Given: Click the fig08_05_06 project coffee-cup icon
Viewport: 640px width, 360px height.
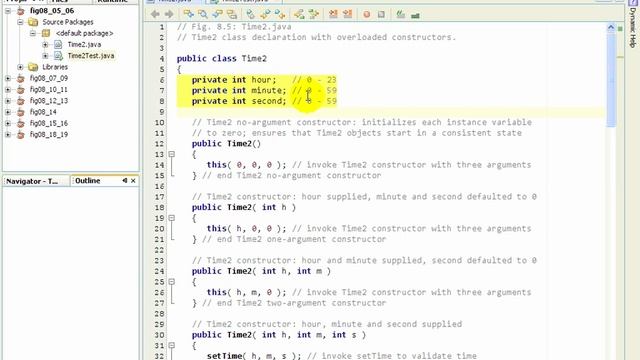Looking at the screenshot, I should [20, 11].
